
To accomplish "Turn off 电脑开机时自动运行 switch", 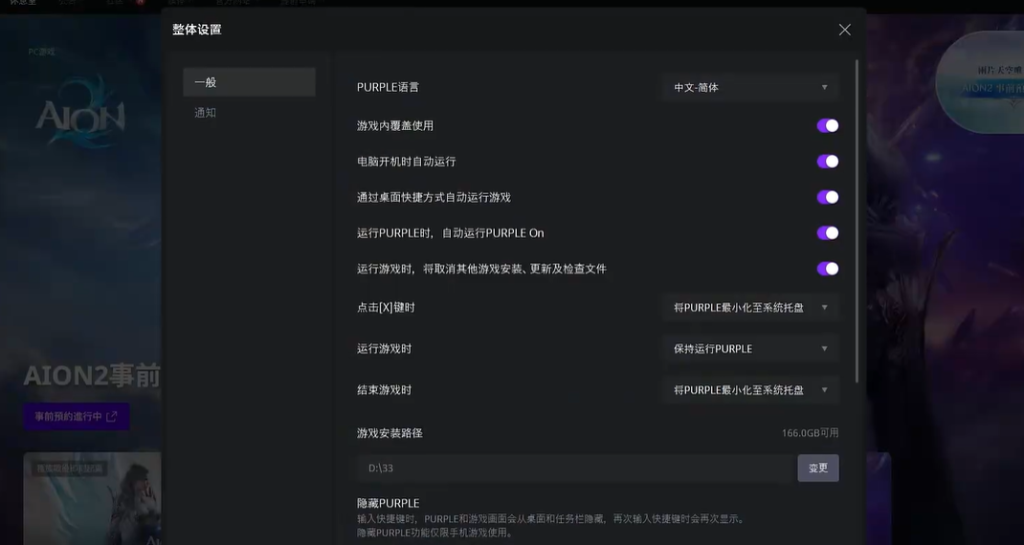I will (x=827, y=162).
